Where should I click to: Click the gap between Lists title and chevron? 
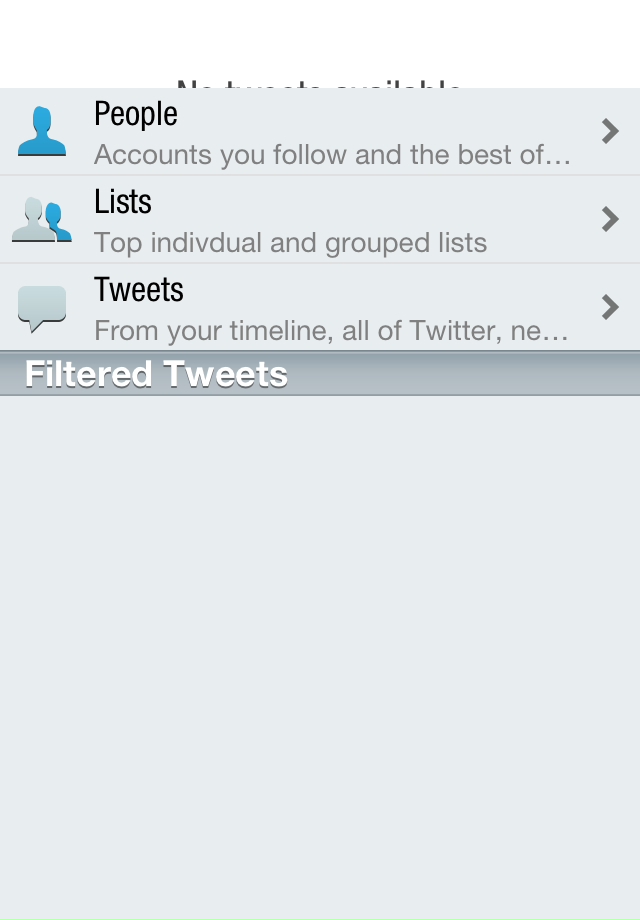click(376, 202)
